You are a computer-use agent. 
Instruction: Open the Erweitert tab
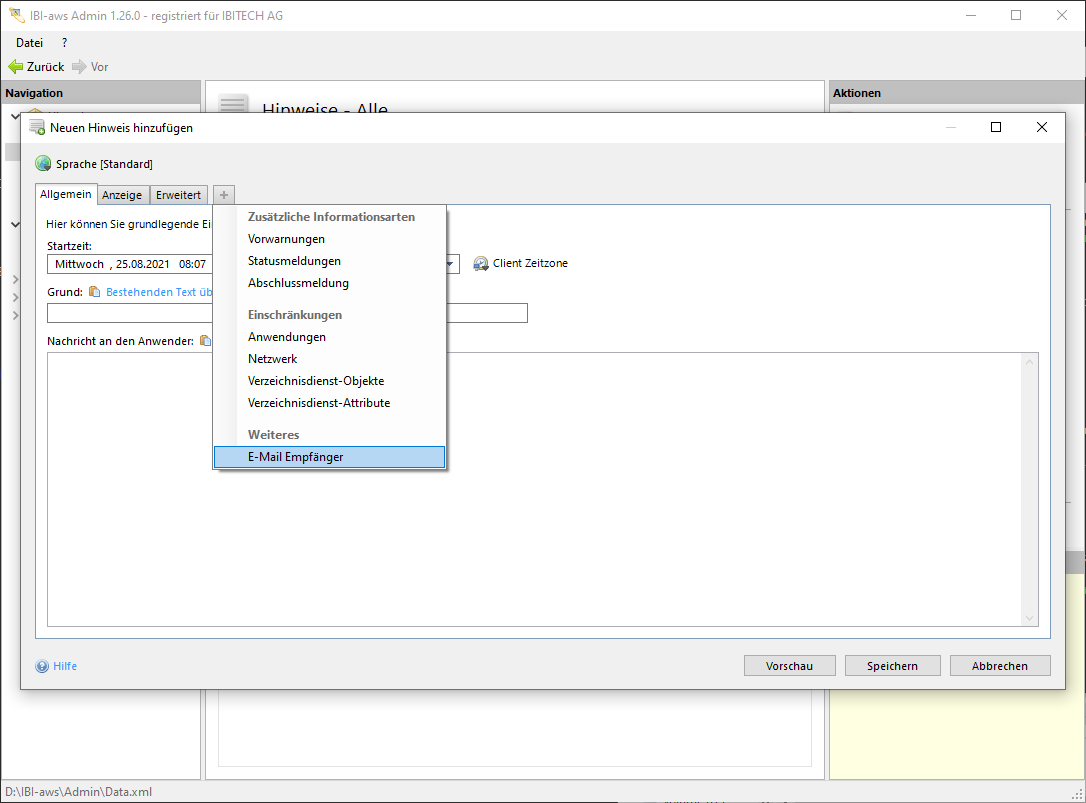coord(178,195)
